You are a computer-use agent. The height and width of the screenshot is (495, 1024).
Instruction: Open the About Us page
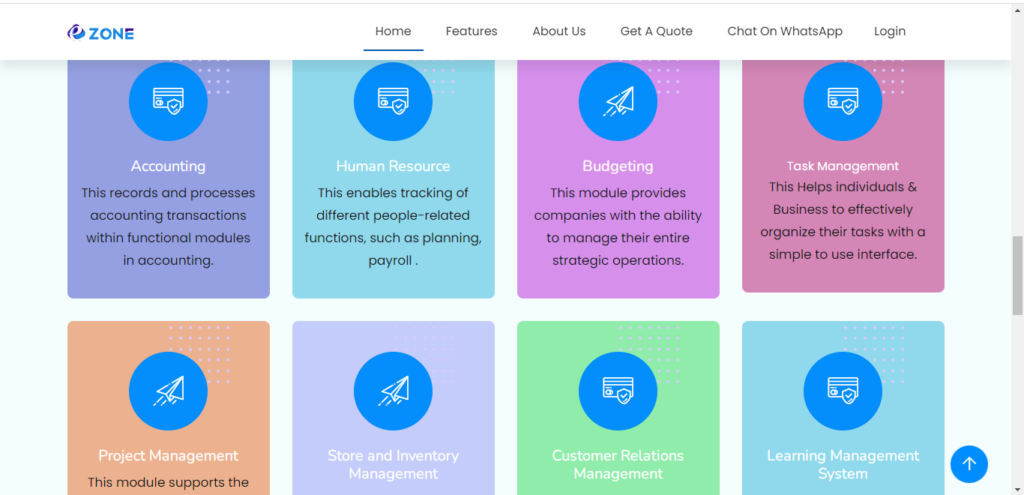pos(559,31)
